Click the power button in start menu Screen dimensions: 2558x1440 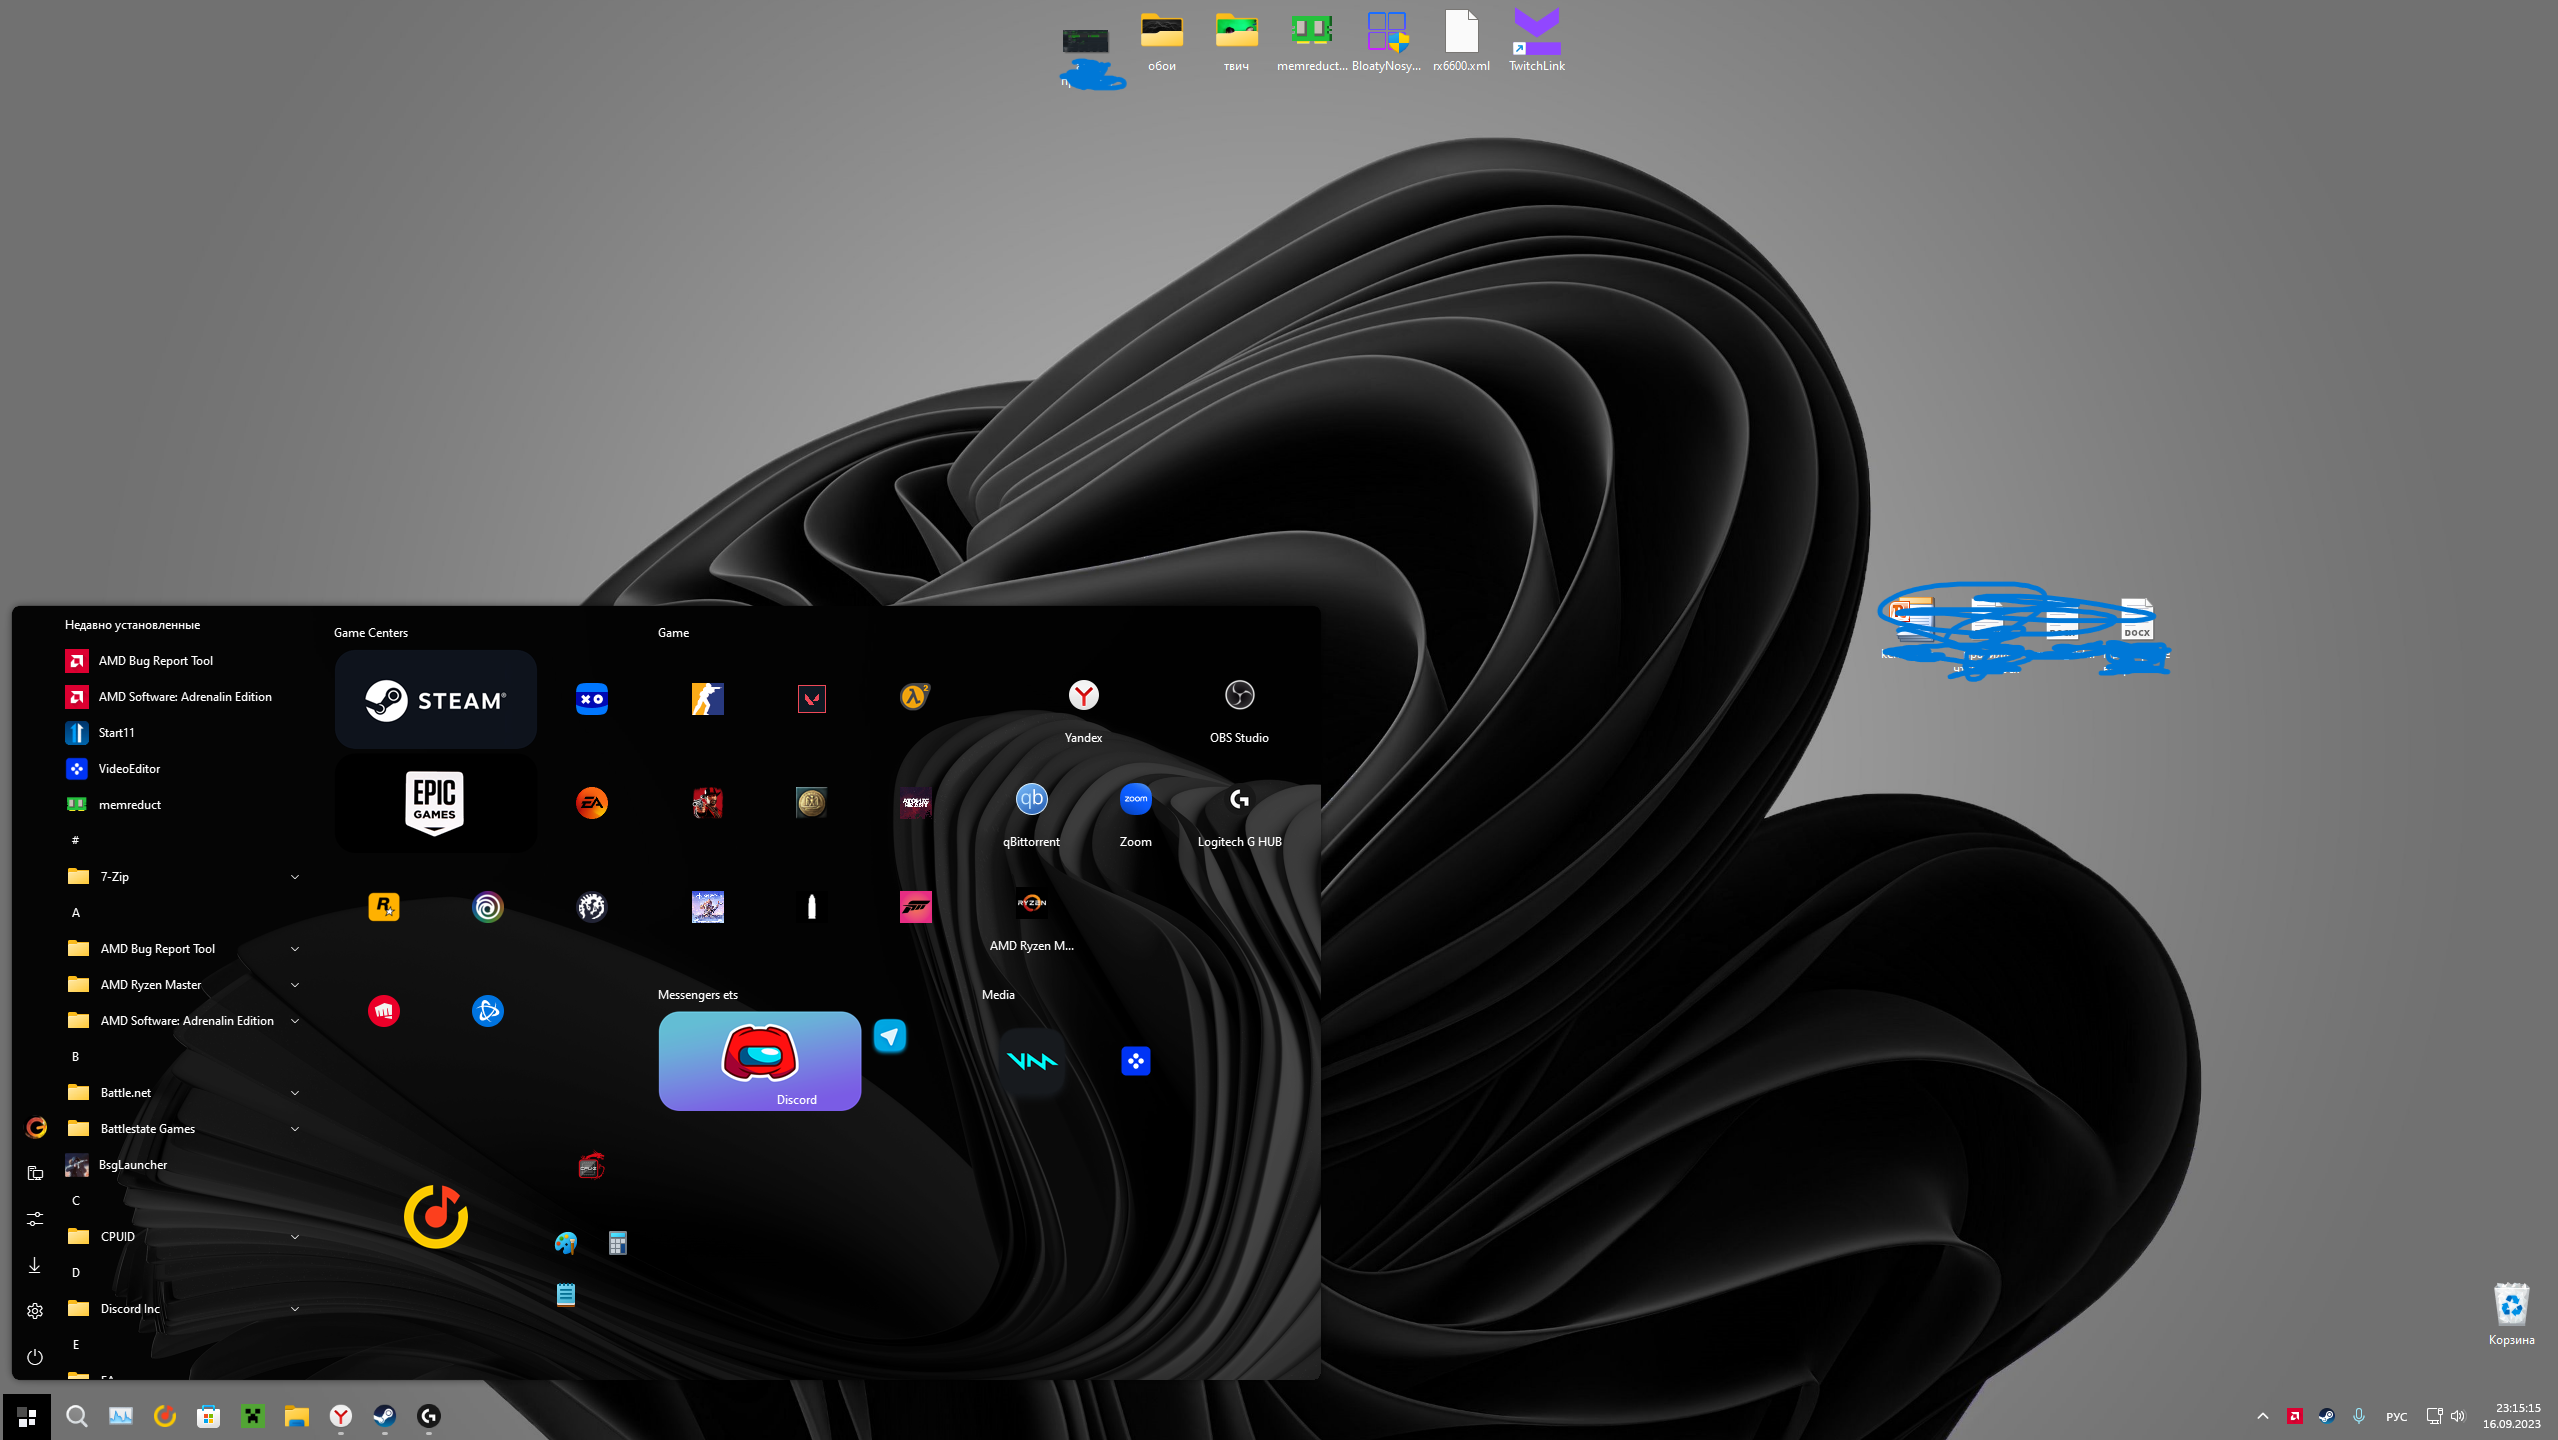pos(35,1357)
